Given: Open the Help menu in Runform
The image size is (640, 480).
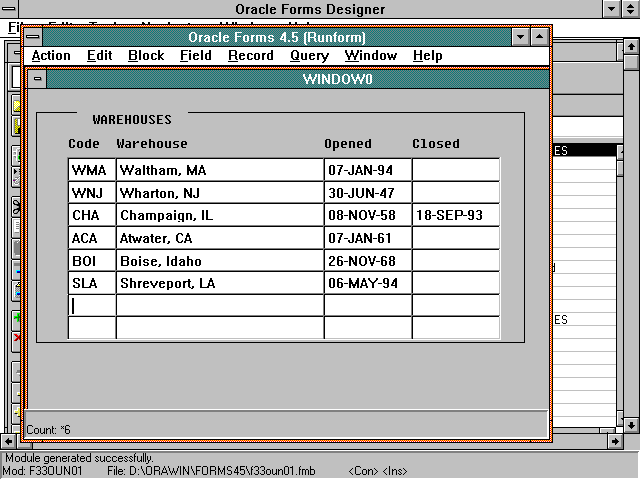Looking at the screenshot, I should click(427, 56).
